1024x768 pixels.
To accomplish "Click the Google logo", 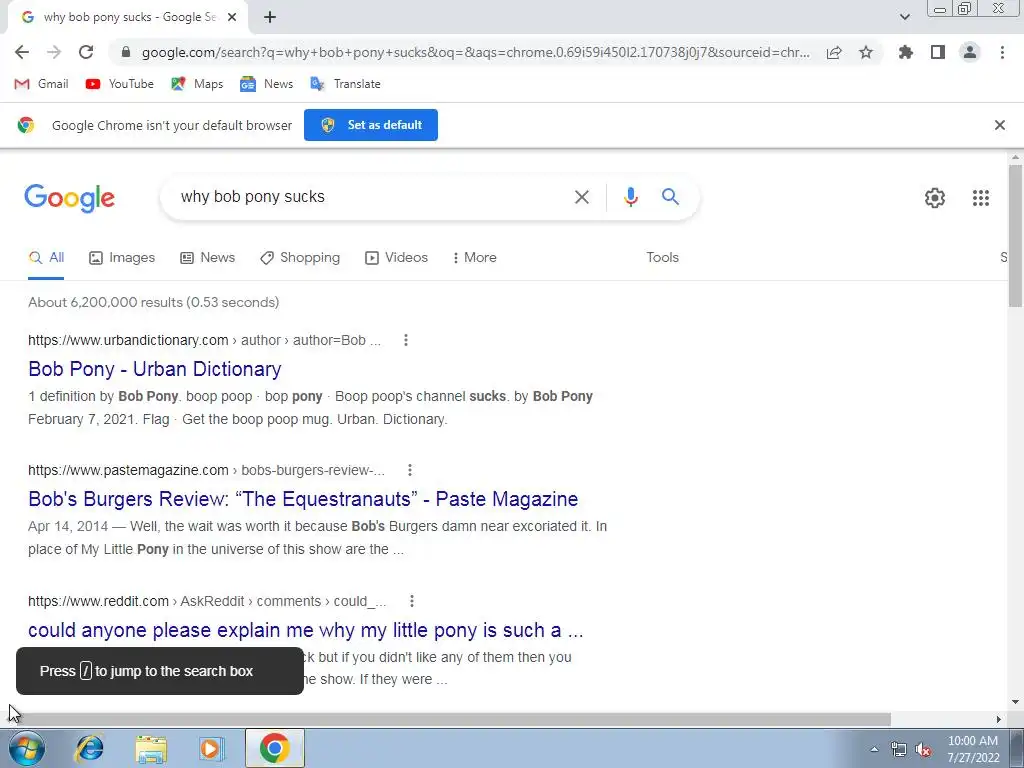I will pyautogui.click(x=70, y=197).
